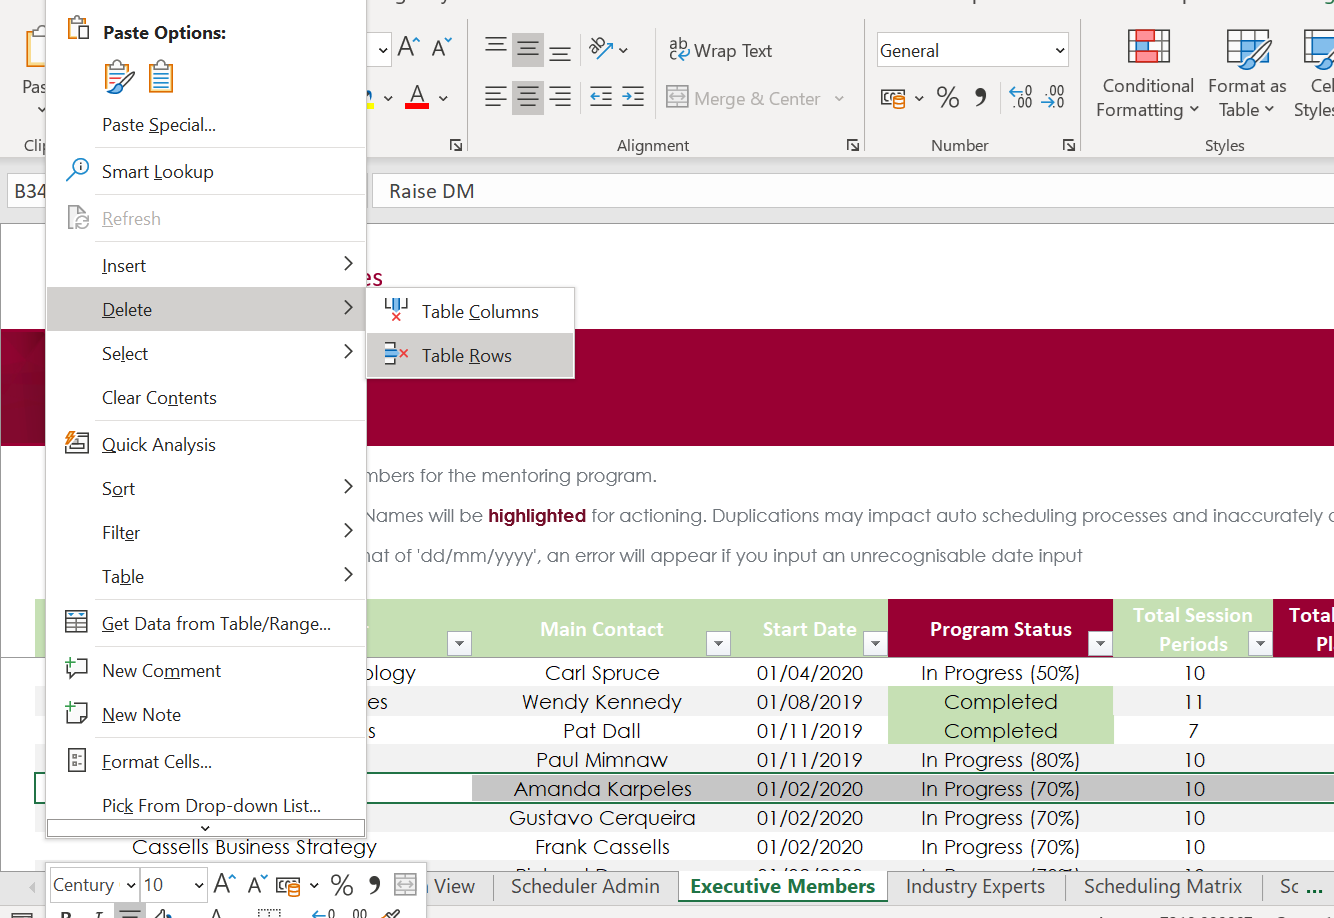
Task: Open the General number format dropdown
Action: [1059, 50]
